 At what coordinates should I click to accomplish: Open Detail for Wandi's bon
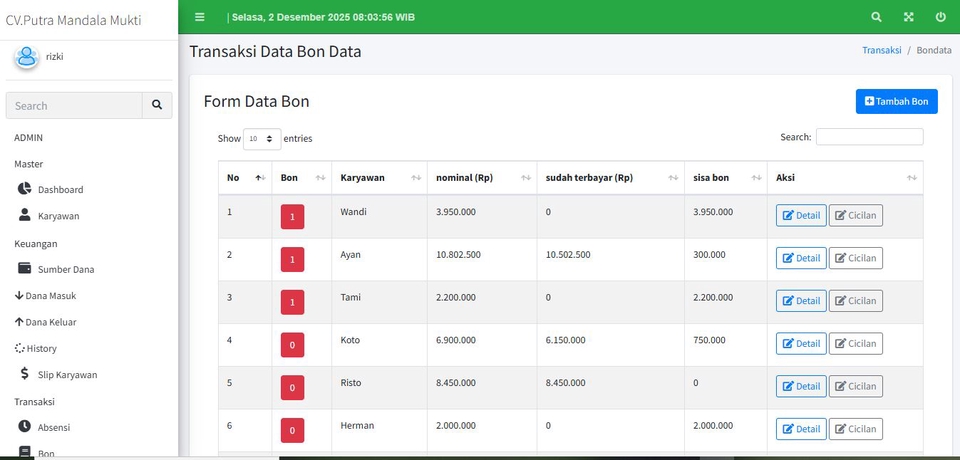[x=801, y=215]
